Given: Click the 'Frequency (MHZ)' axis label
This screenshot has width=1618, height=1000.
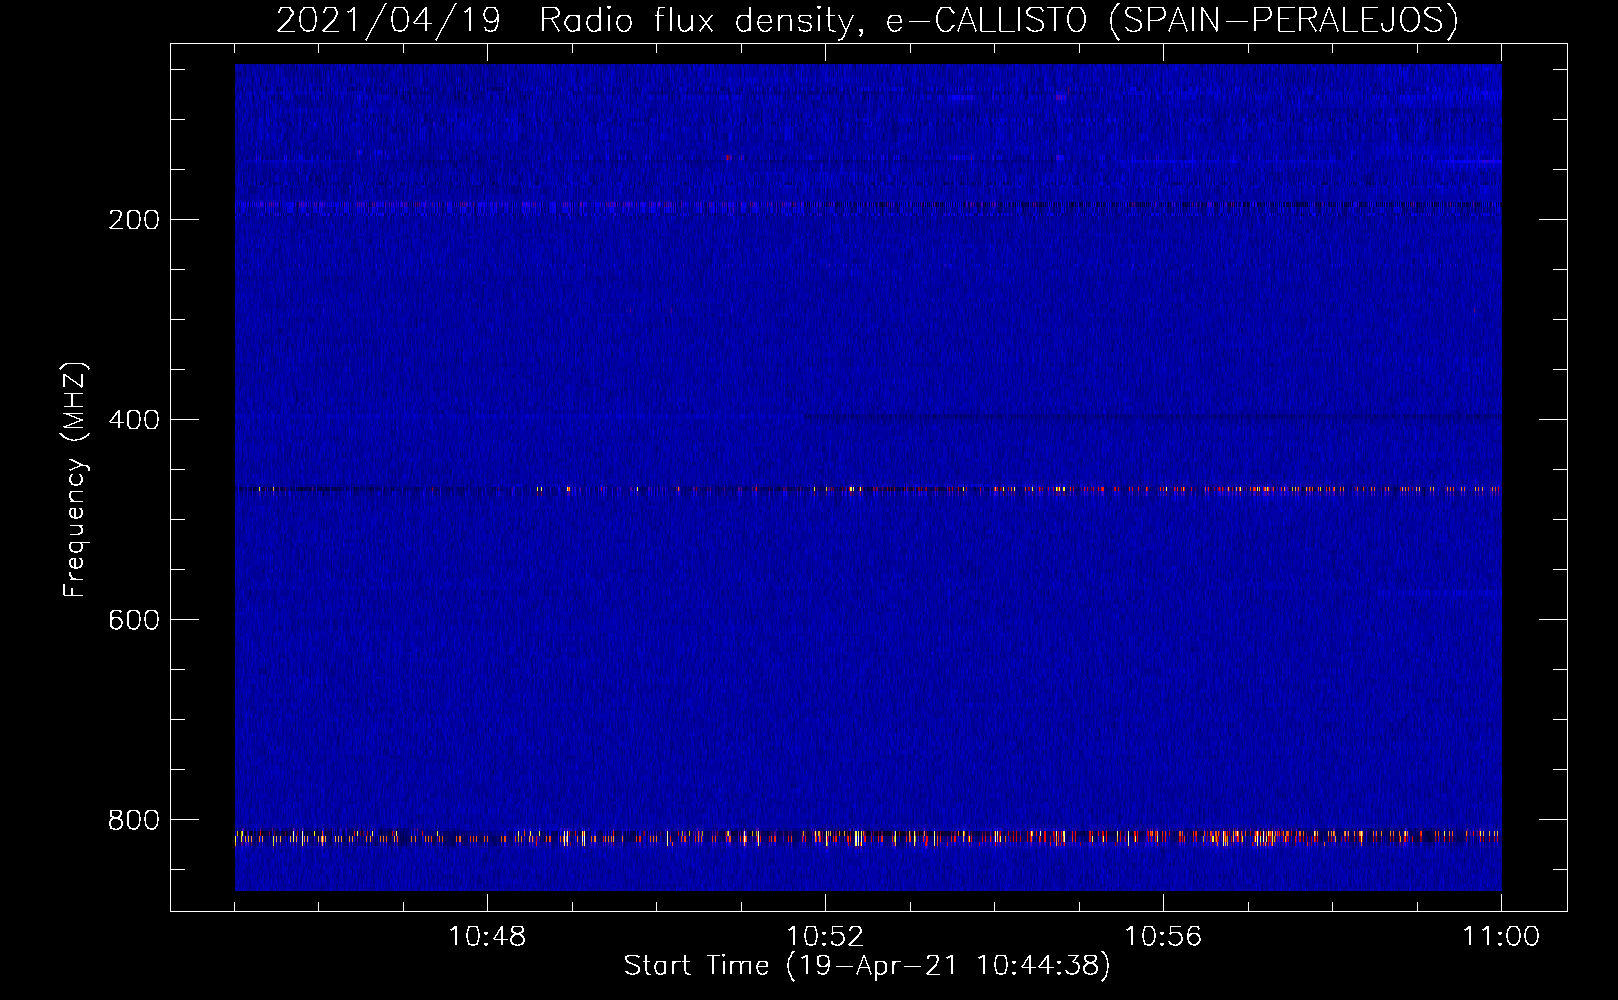Looking at the screenshot, I should point(75,480).
